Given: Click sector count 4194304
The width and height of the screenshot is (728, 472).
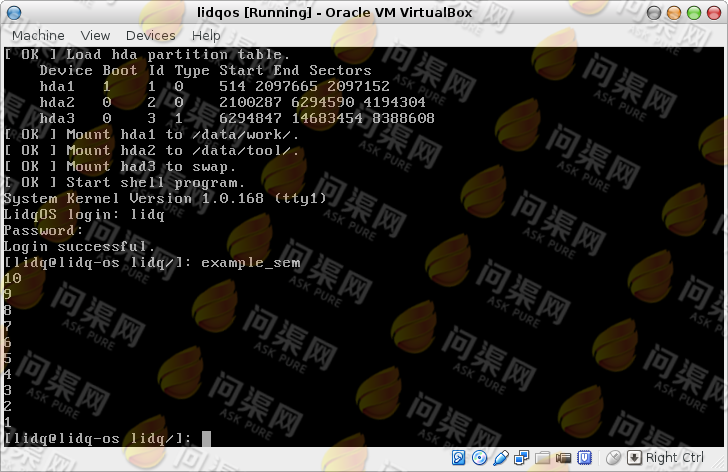Looking at the screenshot, I should 394,103.
